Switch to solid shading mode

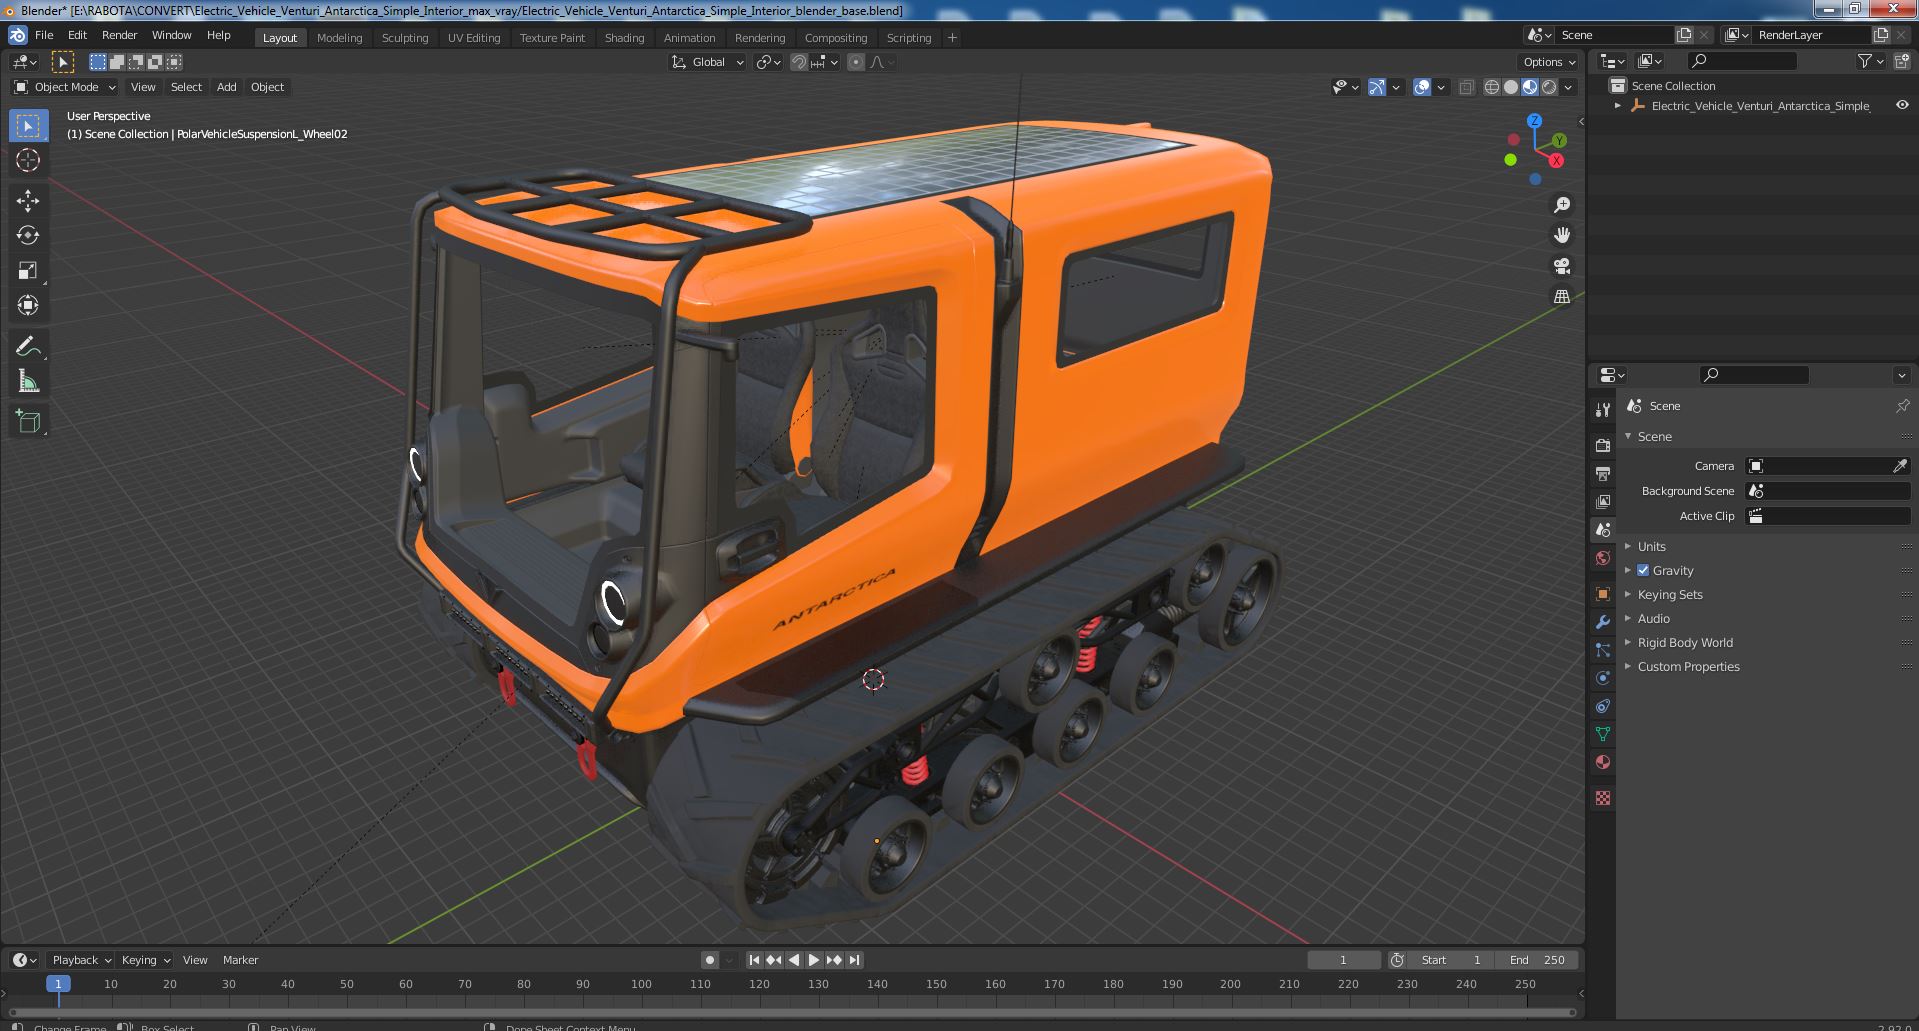coord(1511,87)
